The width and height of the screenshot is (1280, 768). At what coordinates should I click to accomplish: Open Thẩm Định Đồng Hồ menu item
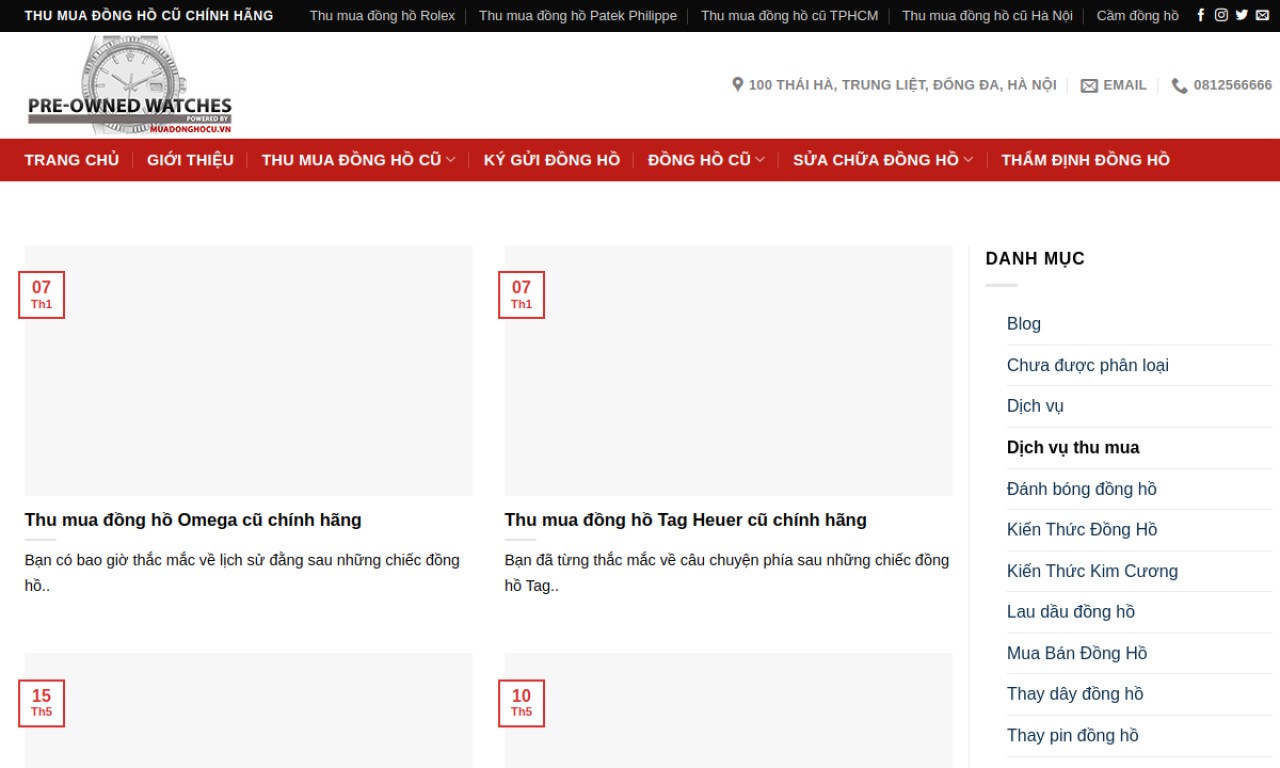point(1086,160)
